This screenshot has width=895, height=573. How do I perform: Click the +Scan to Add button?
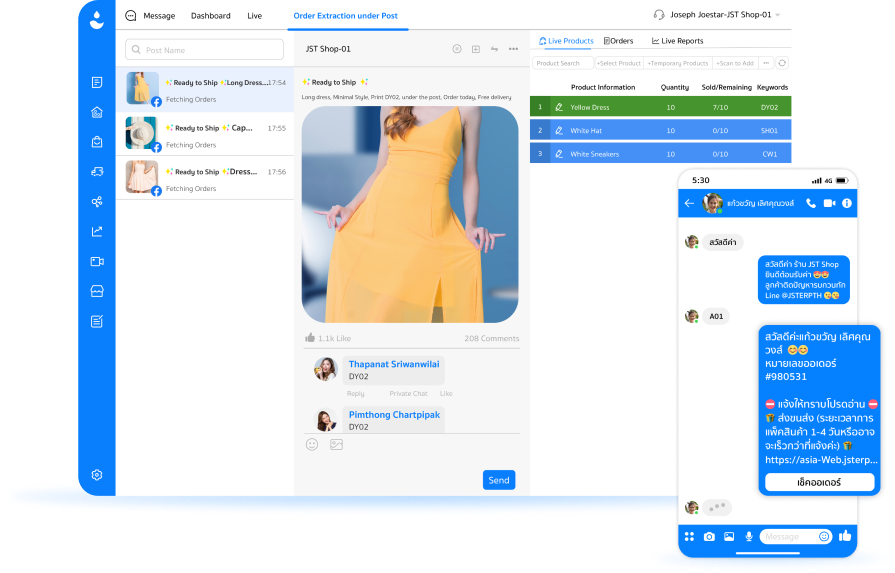click(x=735, y=63)
